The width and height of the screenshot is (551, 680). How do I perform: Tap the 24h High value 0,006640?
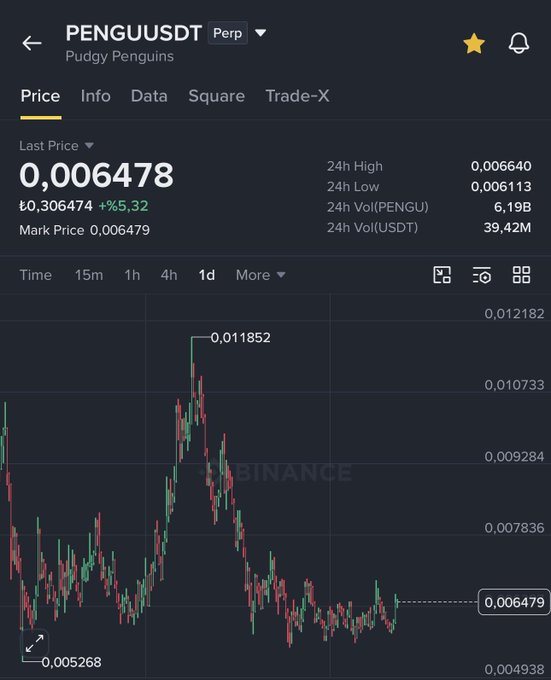[x=501, y=166]
